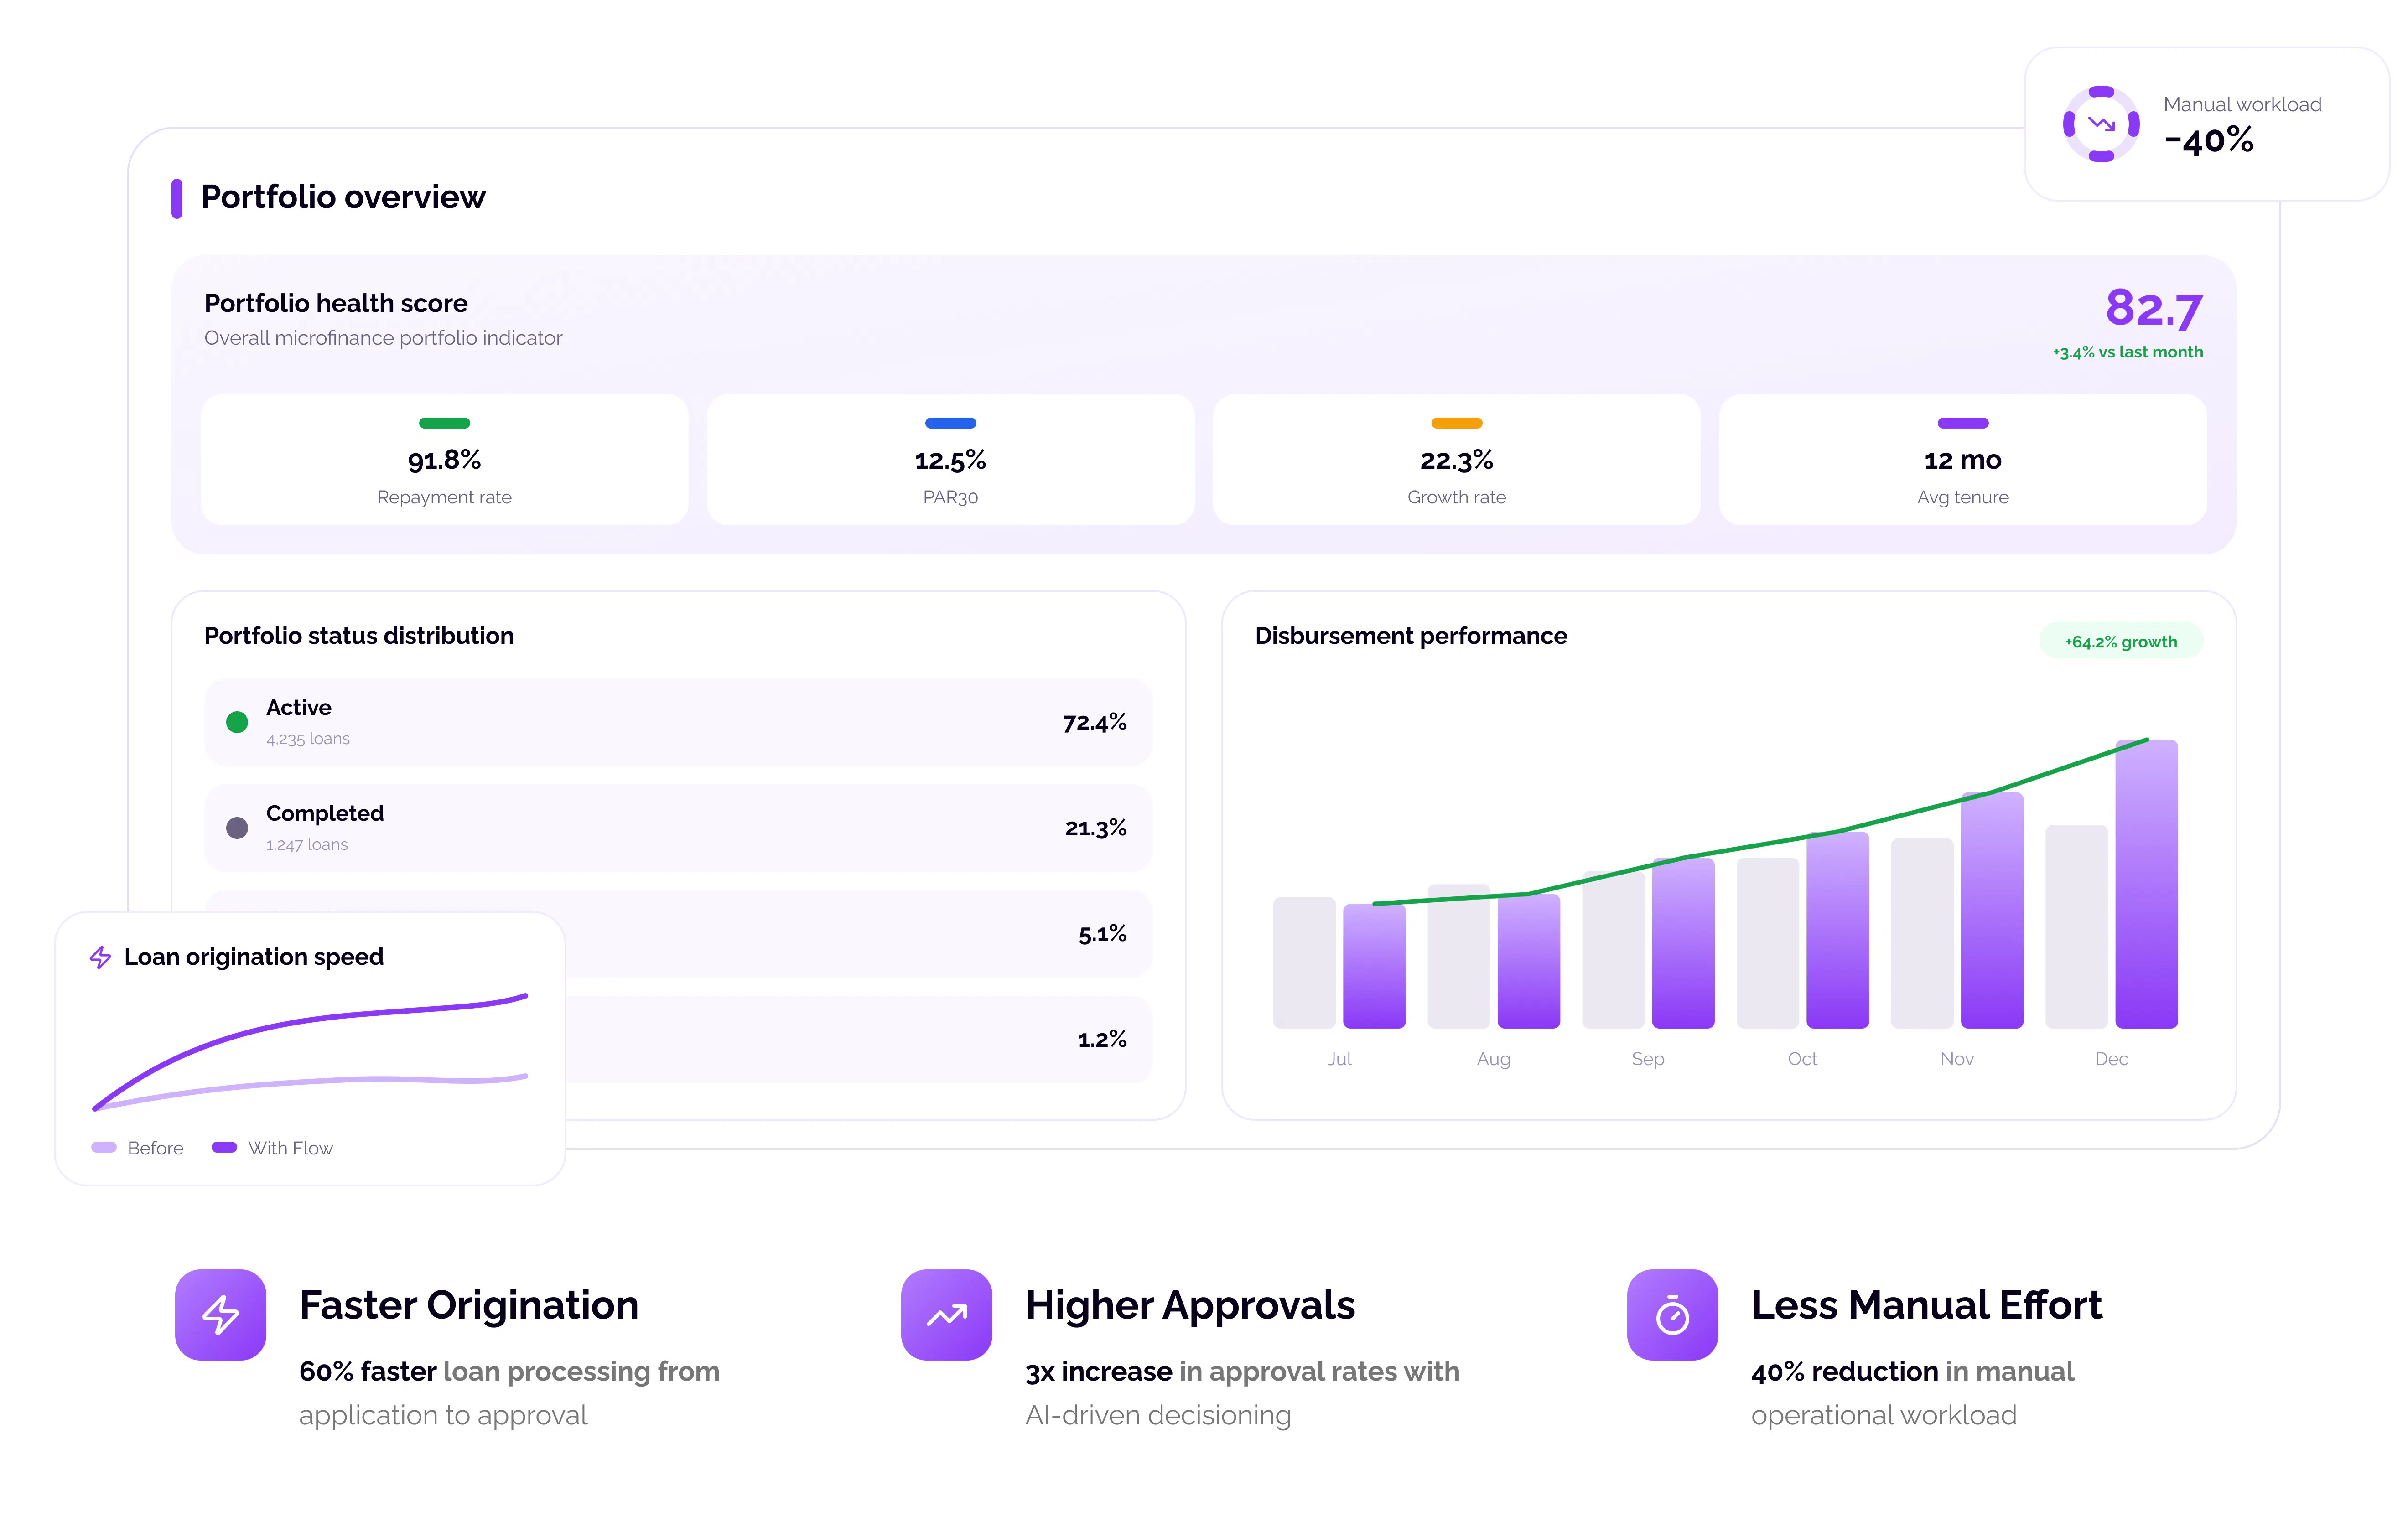Click the Faster Origination lightning bolt icon
Viewport: 2408px width, 1532px height.
point(220,1314)
